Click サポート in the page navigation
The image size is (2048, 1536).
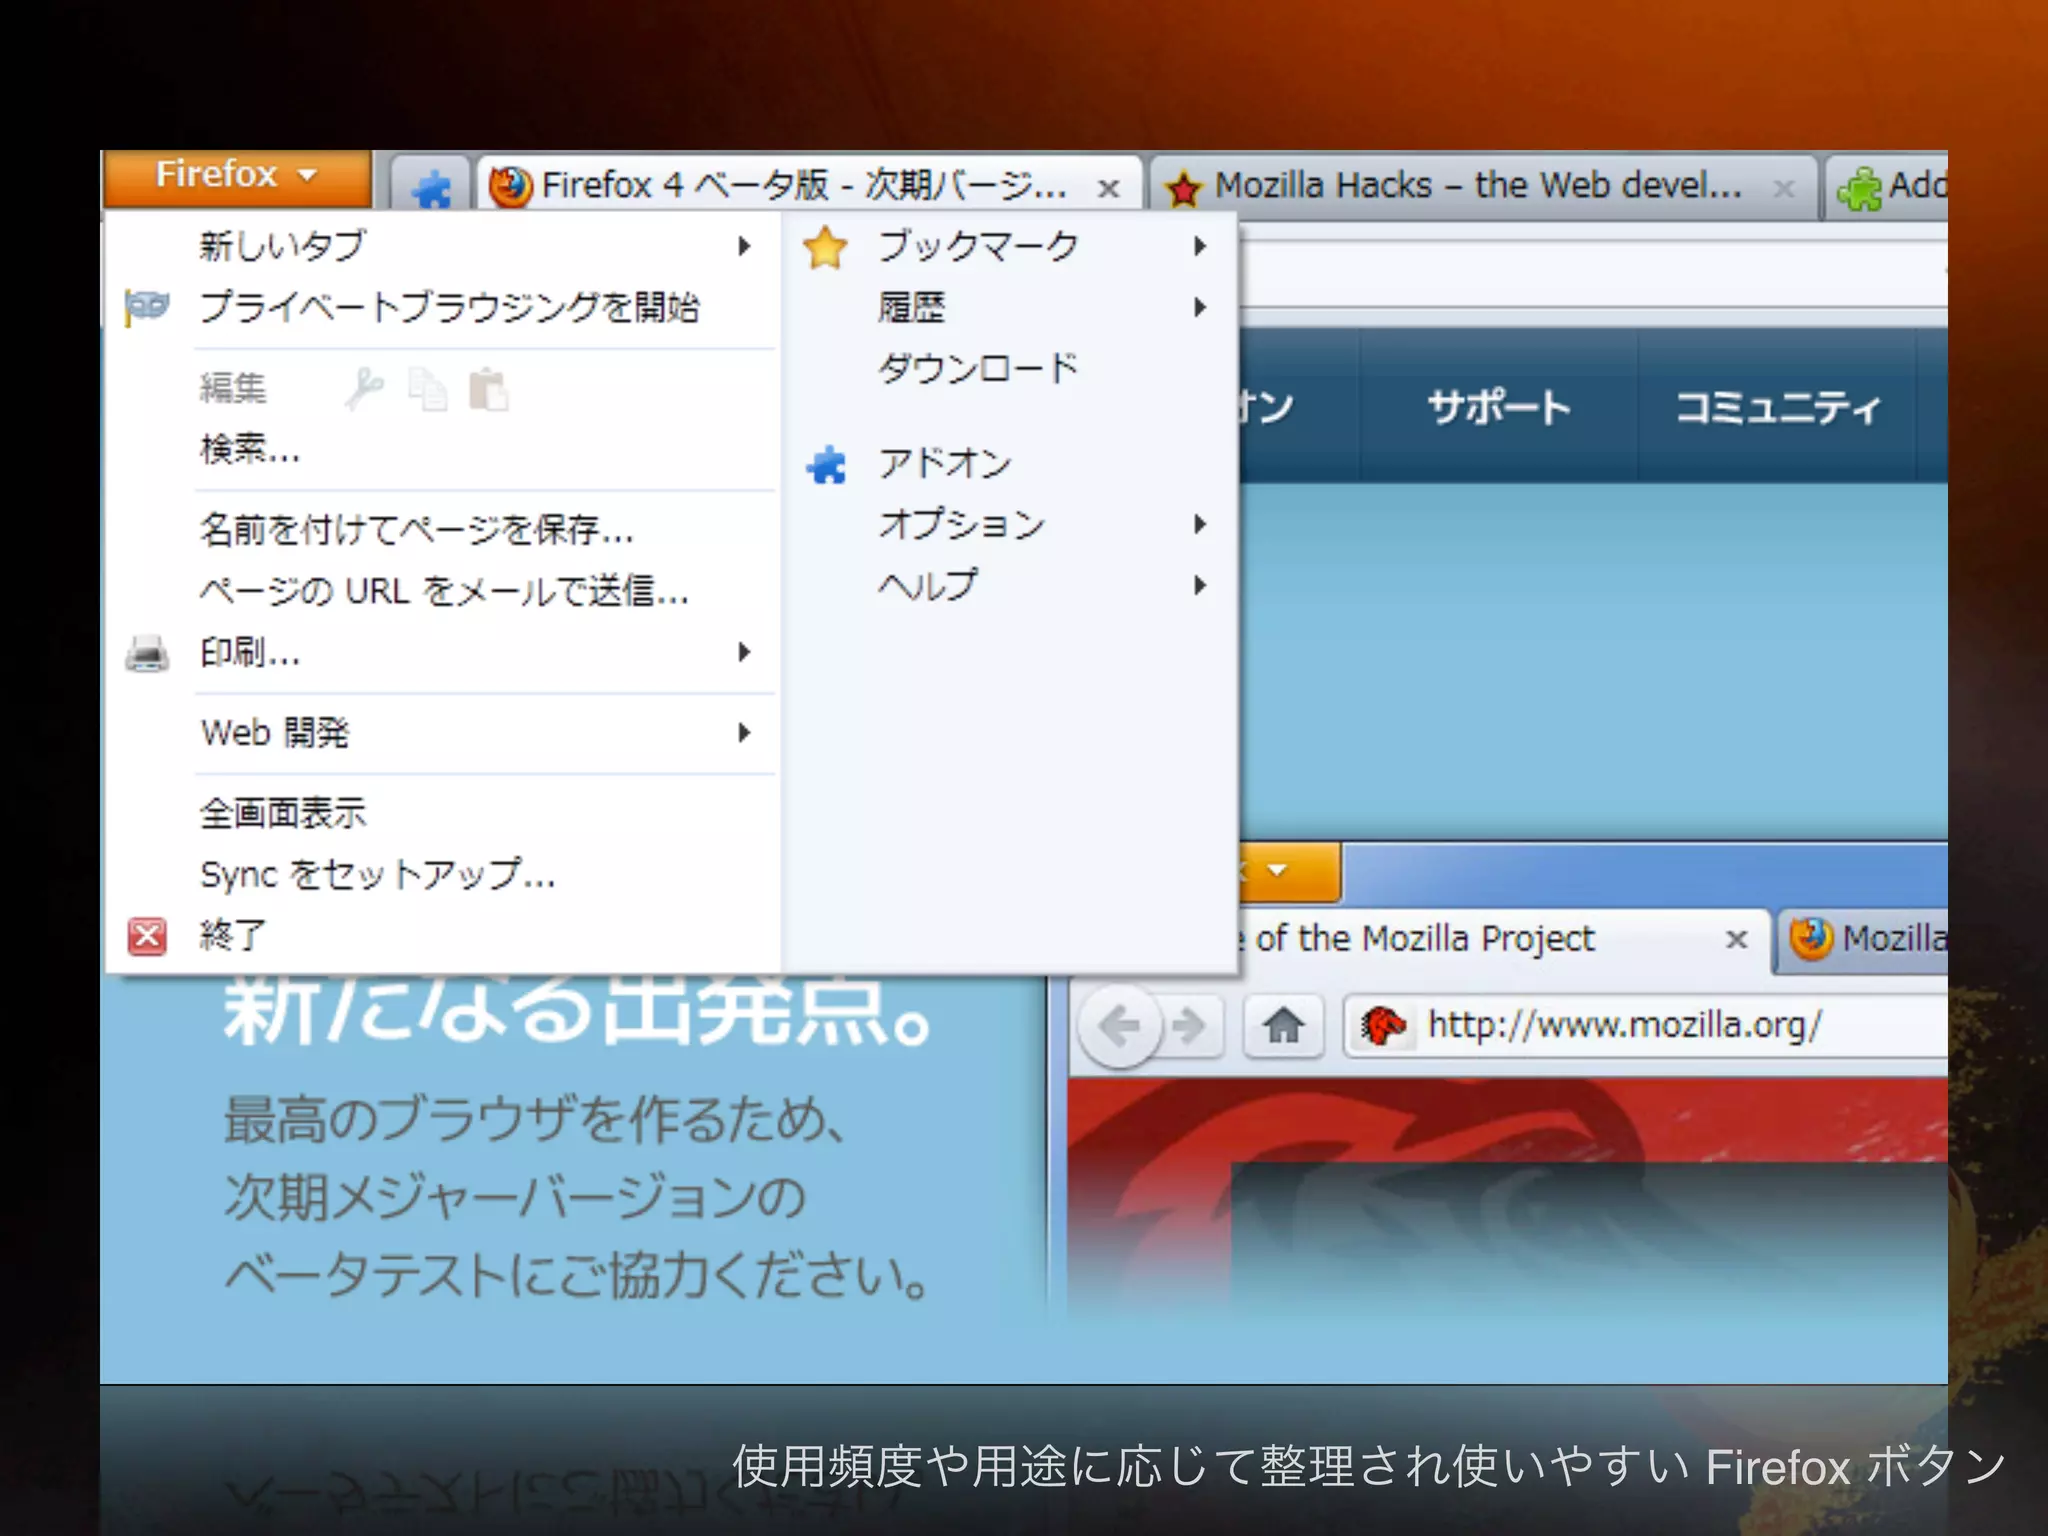click(x=1498, y=407)
